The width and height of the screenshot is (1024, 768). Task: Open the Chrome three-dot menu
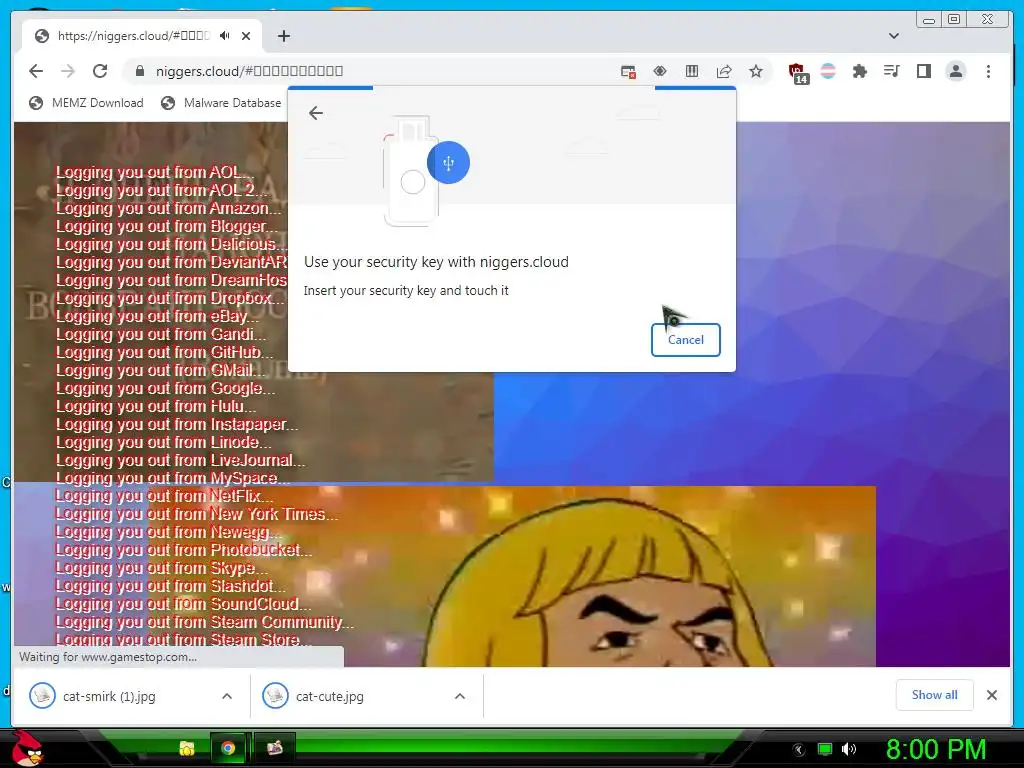989,71
